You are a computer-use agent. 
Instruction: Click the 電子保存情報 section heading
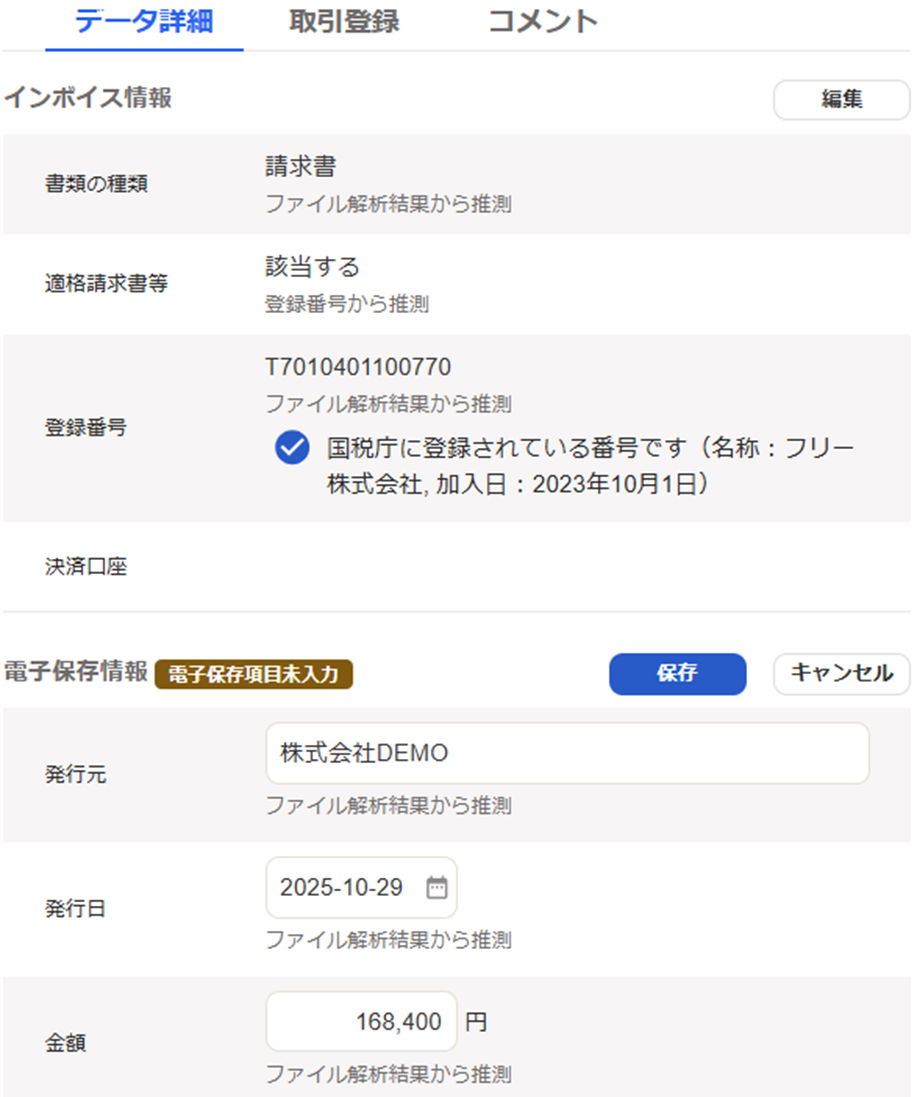tap(77, 671)
